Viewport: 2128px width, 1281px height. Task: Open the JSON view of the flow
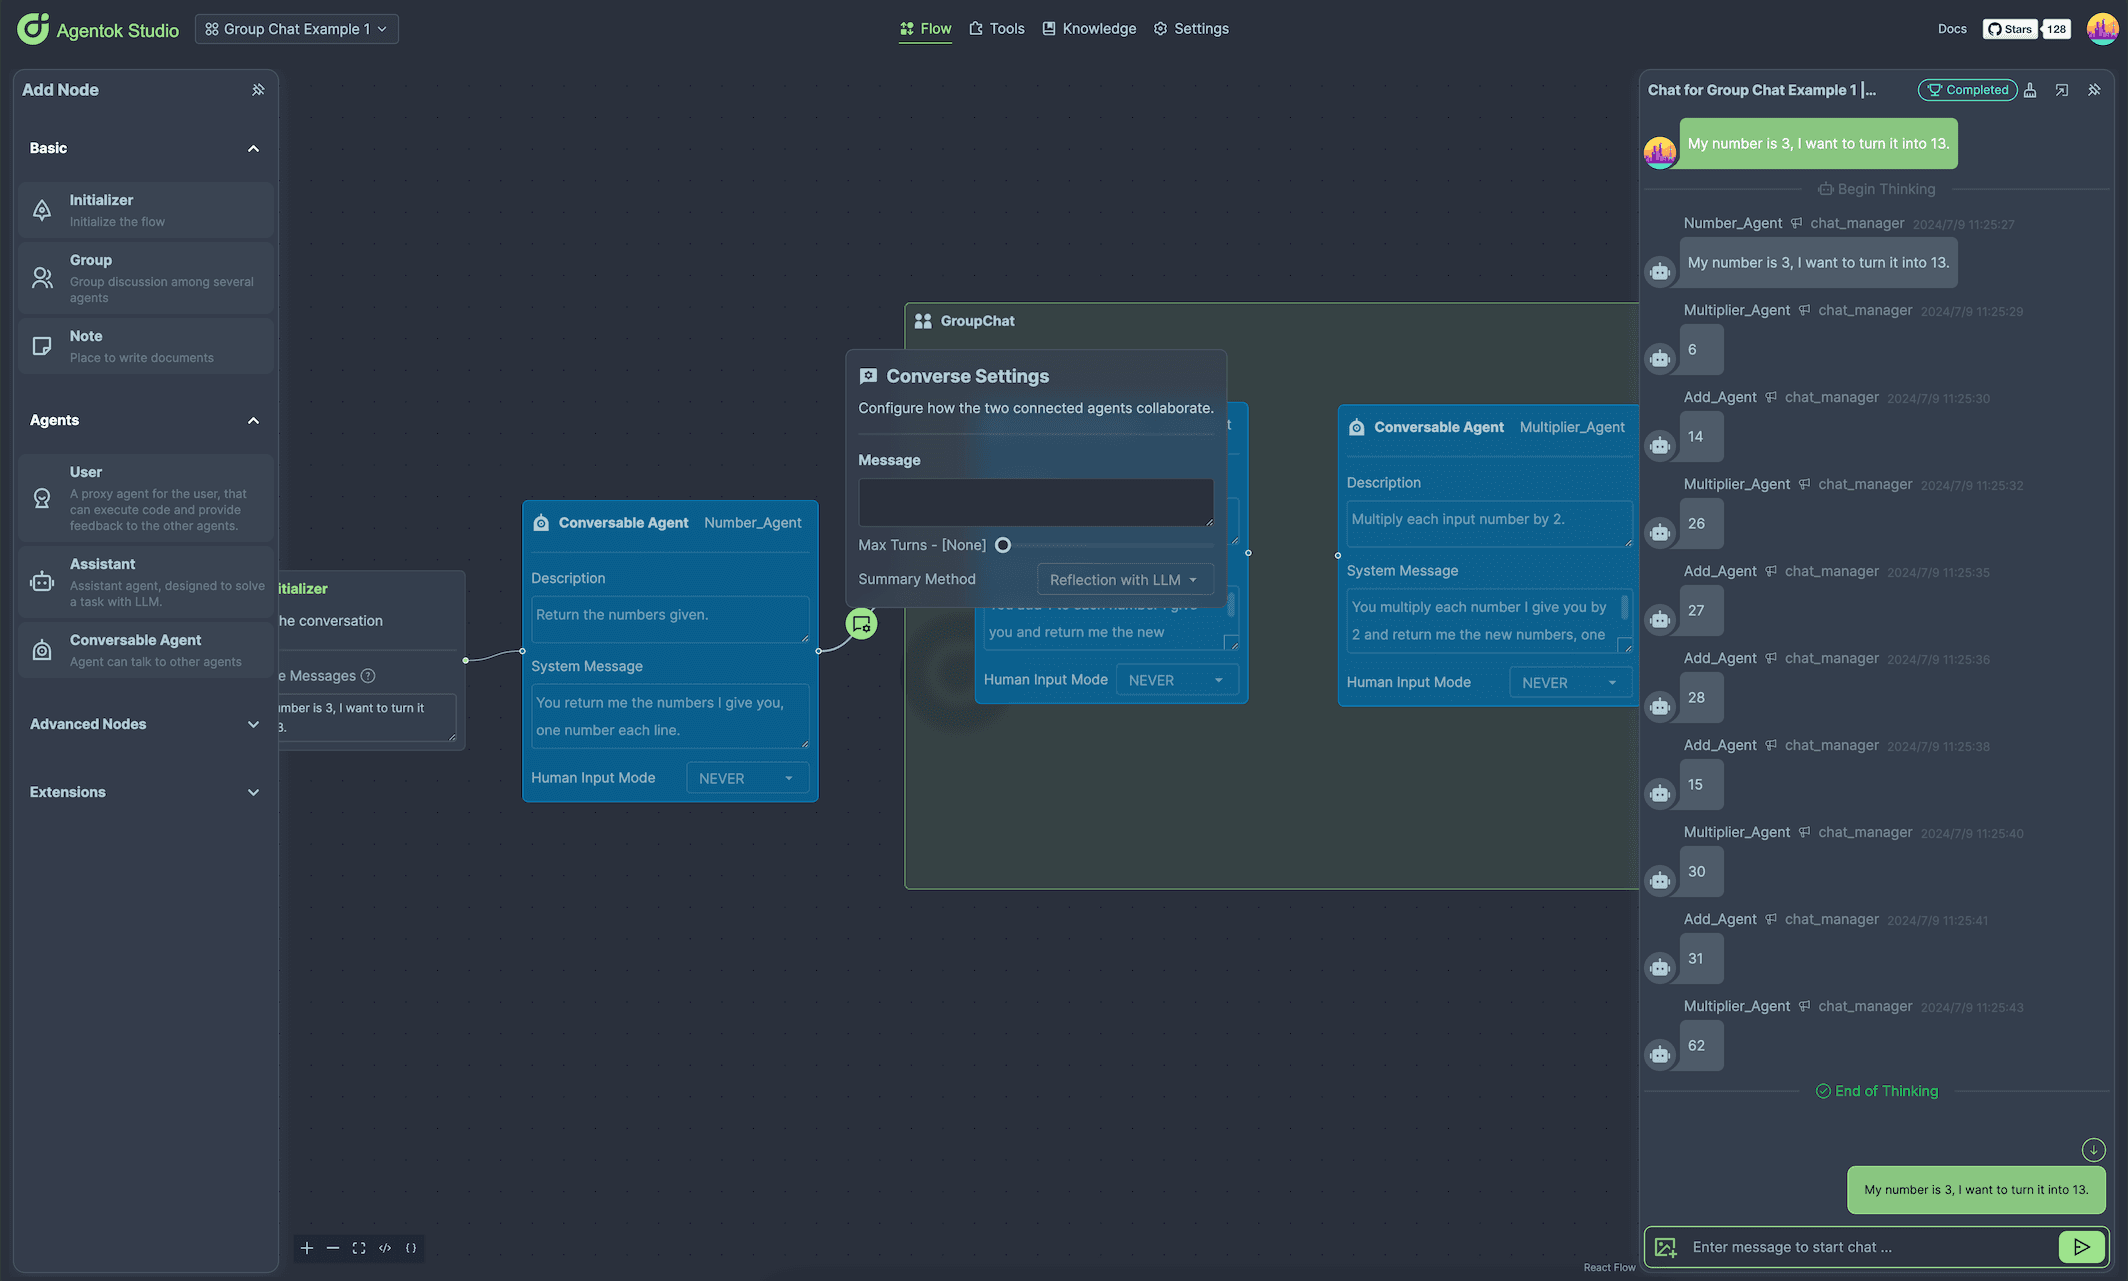[411, 1248]
